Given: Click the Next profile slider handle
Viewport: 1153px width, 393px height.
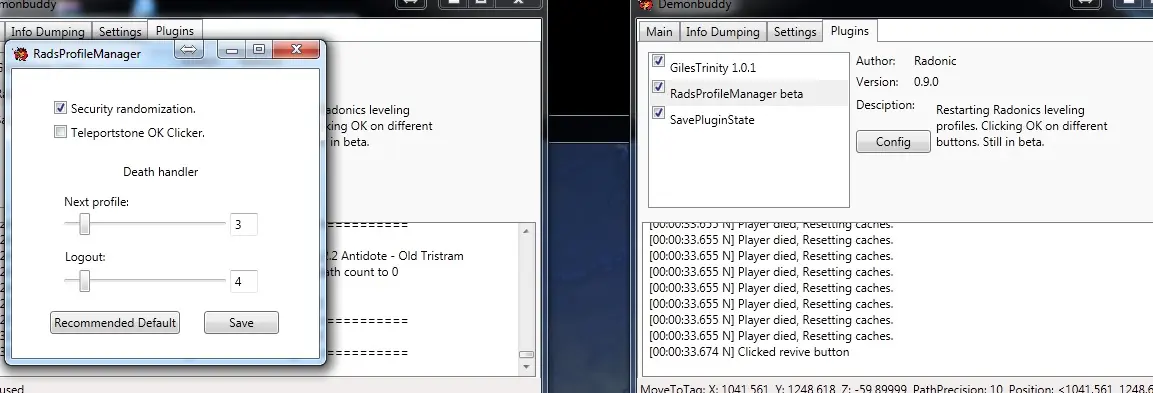Looking at the screenshot, I should pos(85,224).
